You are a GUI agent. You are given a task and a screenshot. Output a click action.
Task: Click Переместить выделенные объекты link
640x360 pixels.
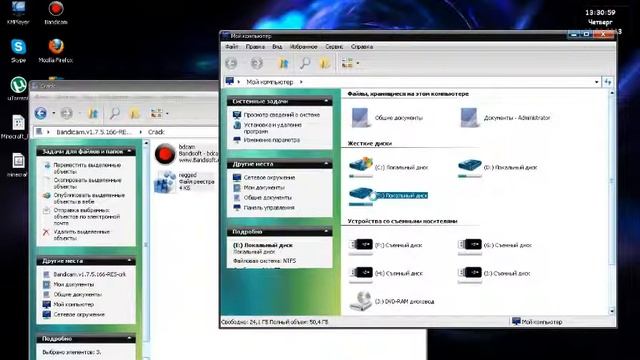pos(87,169)
